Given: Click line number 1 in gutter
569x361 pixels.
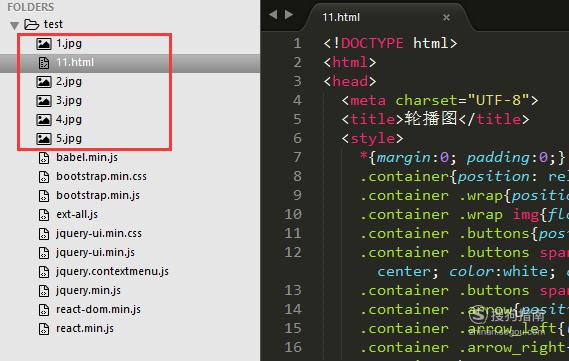Looking at the screenshot, I should coord(298,44).
